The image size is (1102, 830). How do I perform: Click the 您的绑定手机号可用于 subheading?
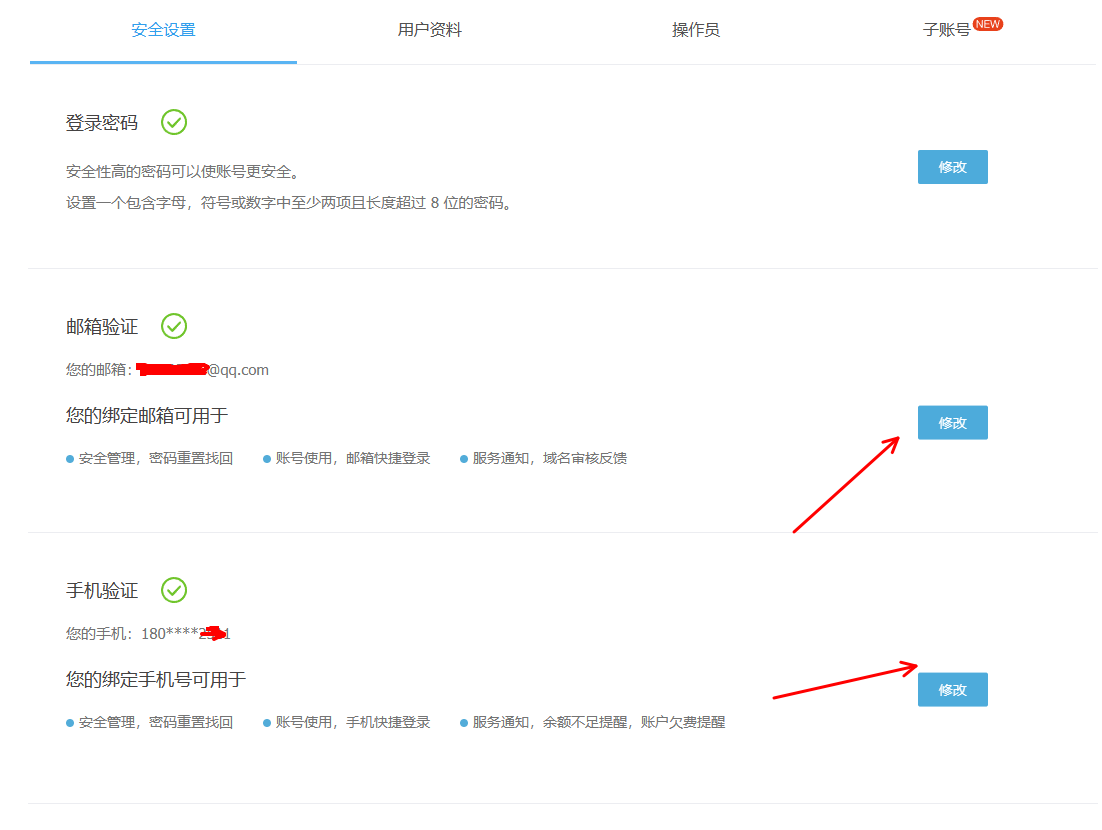156,680
